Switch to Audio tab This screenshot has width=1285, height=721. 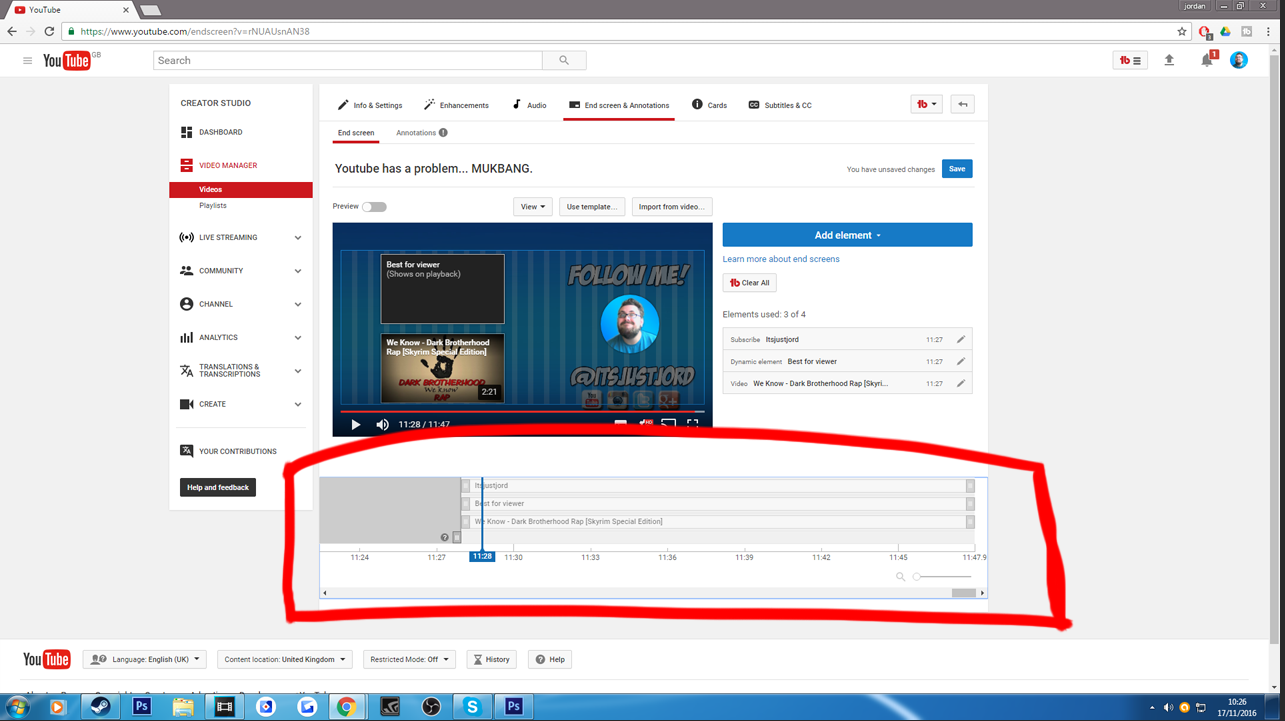529,105
